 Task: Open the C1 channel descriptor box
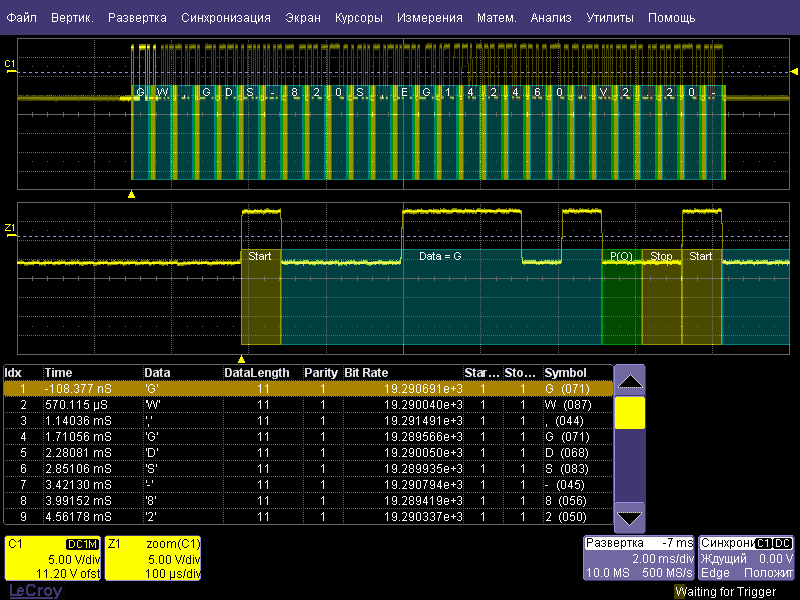point(53,558)
